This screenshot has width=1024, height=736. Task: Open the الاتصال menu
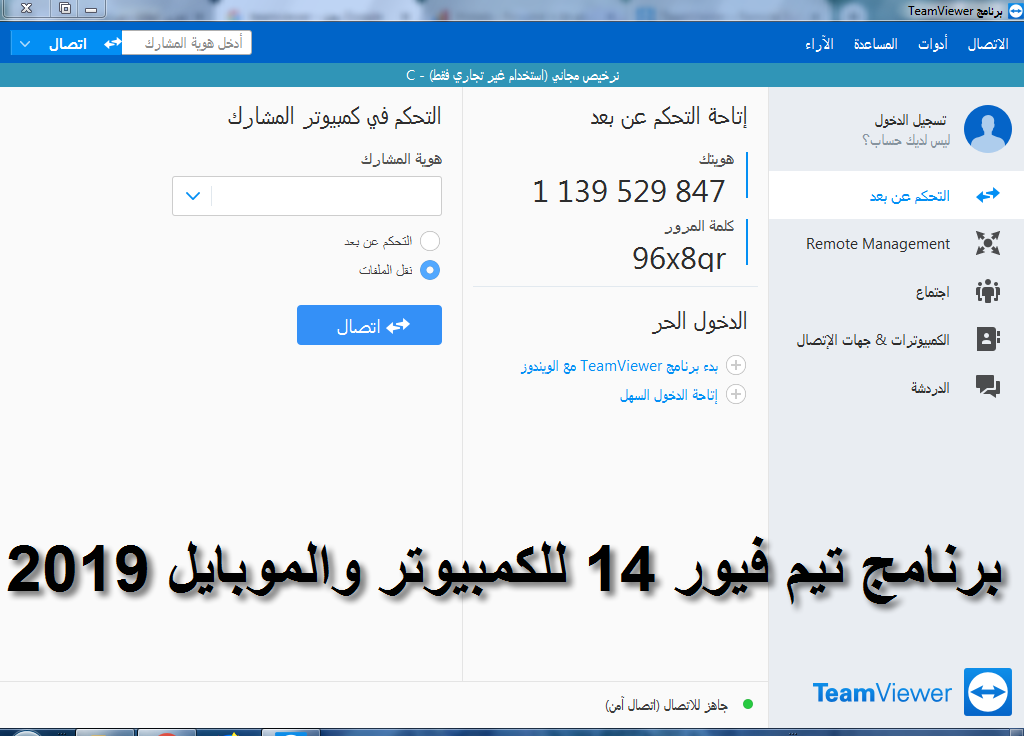(x=987, y=44)
